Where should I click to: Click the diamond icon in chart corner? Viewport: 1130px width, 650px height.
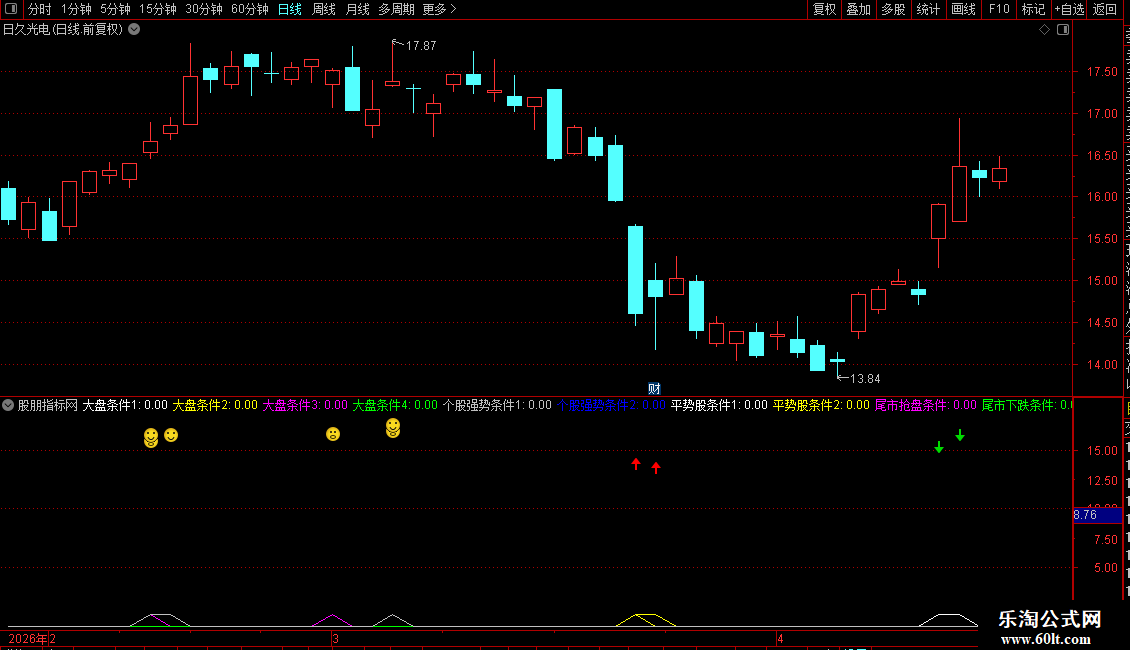1044,30
